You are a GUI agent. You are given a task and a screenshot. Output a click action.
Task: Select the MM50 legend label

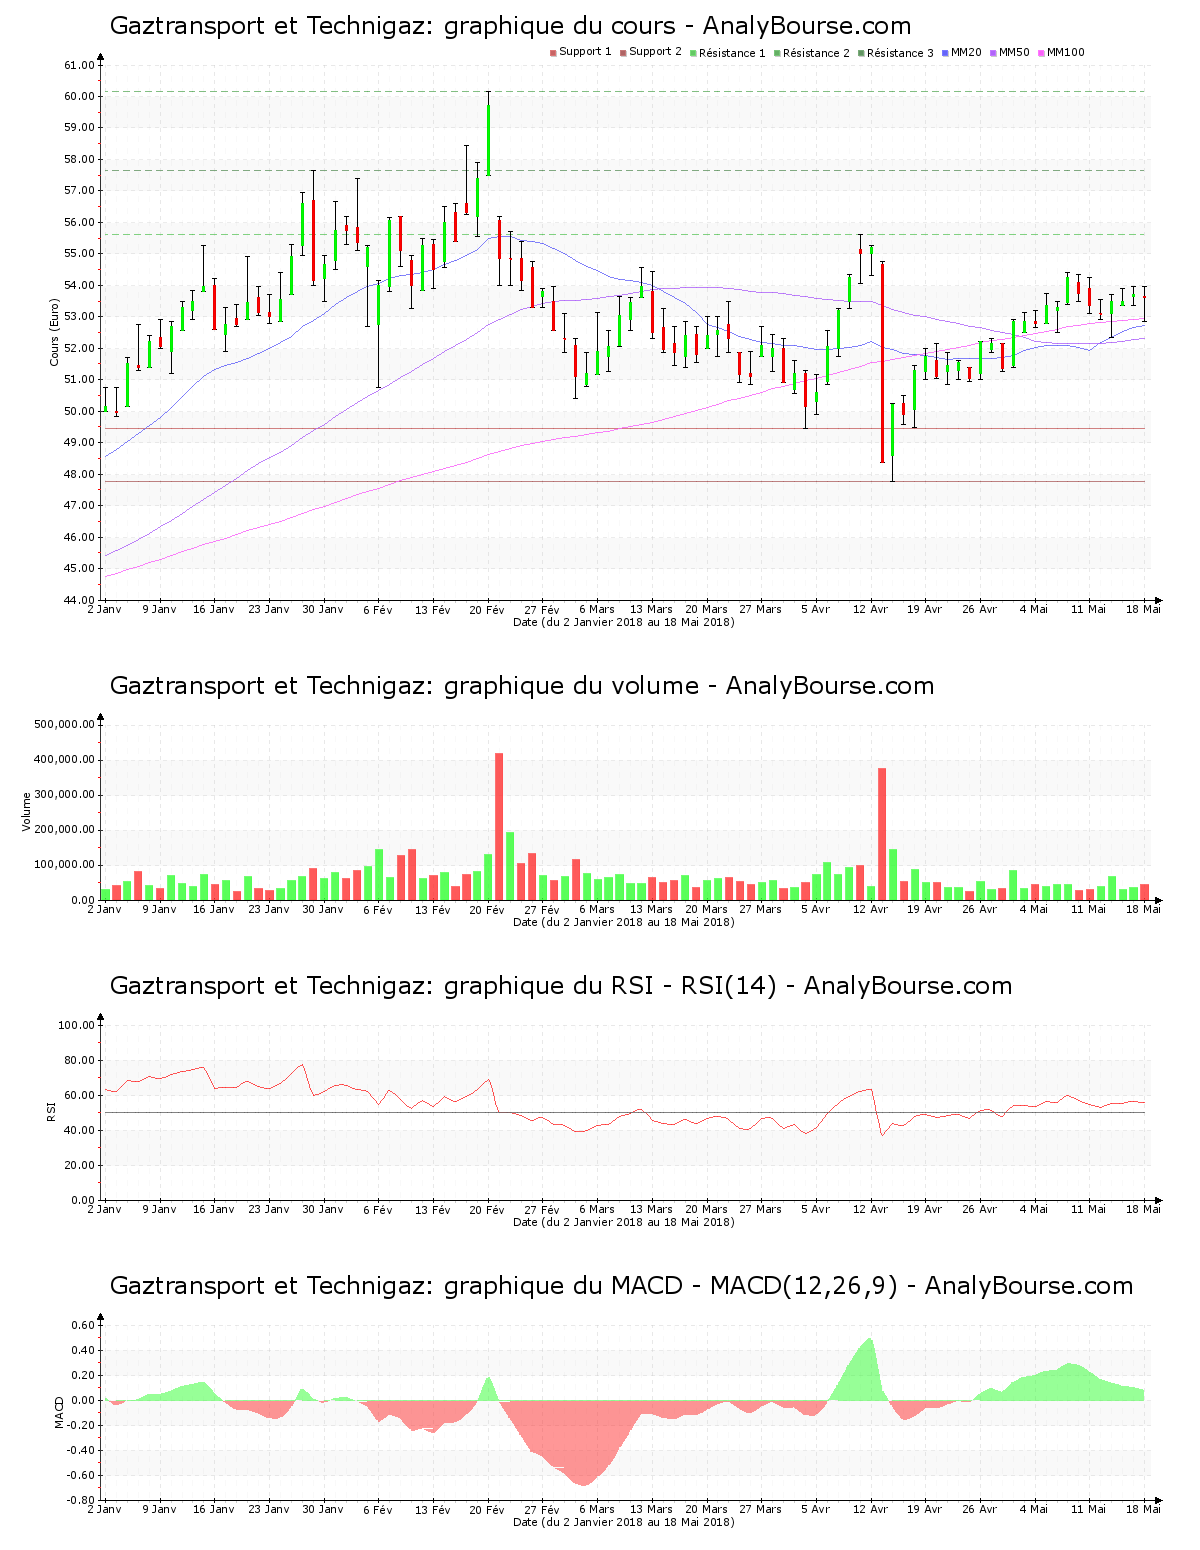tap(1014, 52)
